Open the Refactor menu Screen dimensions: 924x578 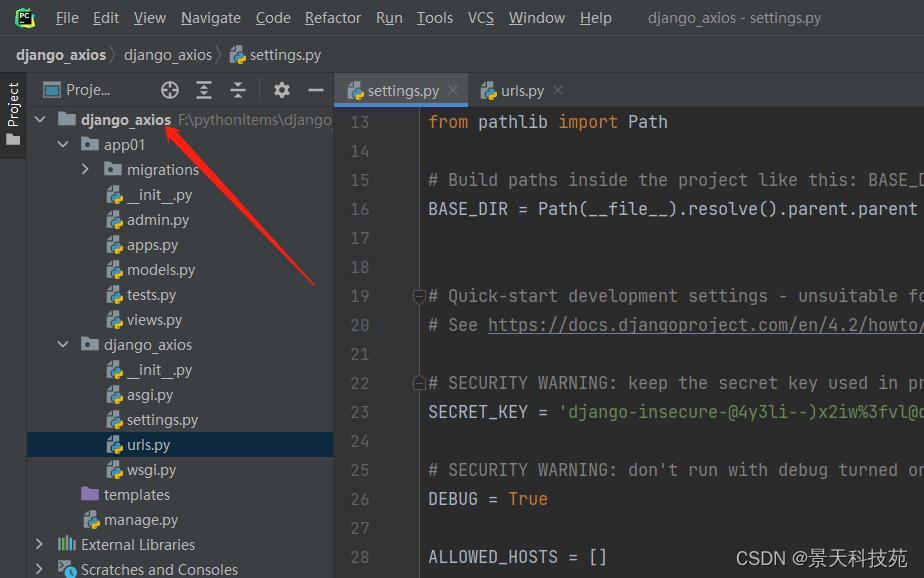click(333, 18)
